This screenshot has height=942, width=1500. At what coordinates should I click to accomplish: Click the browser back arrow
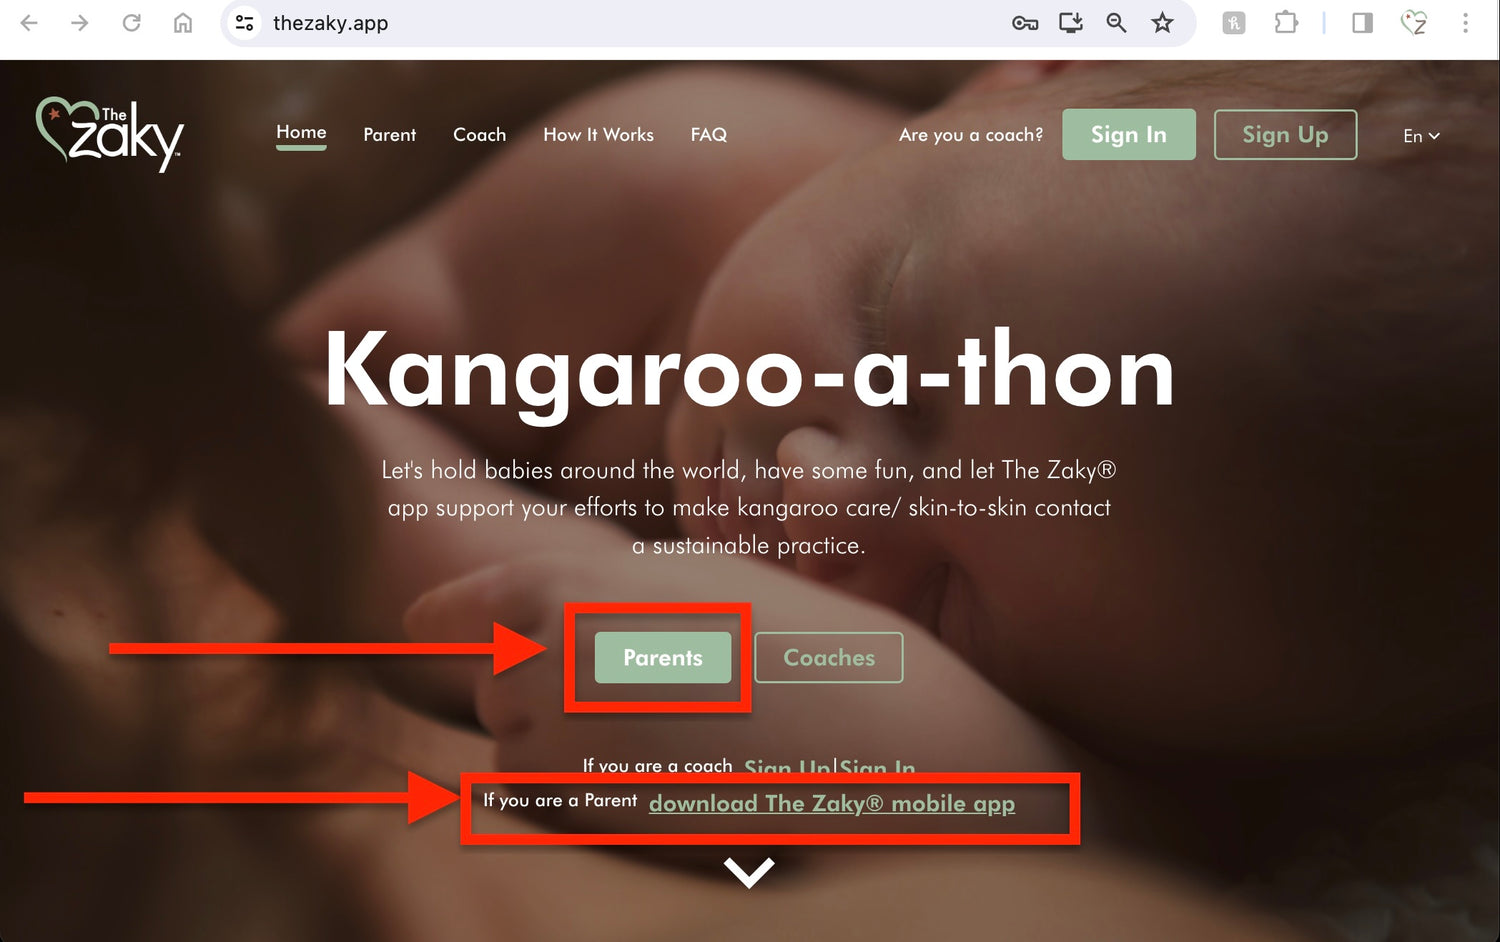29,23
